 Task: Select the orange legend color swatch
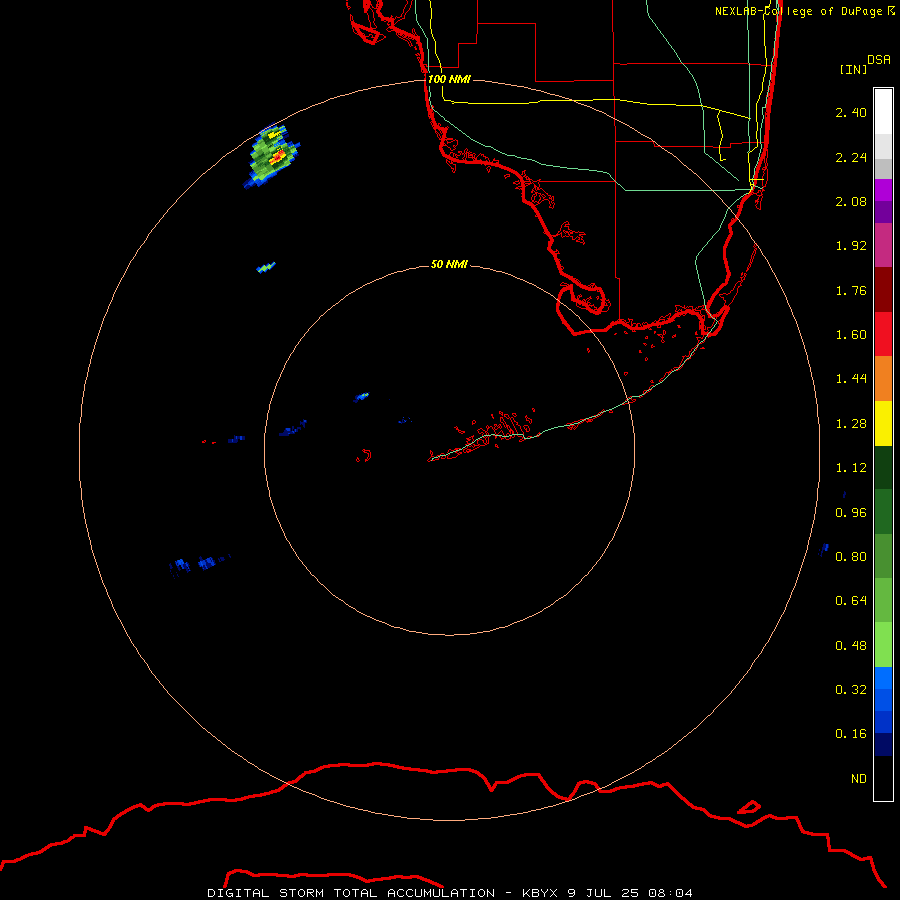tap(883, 379)
